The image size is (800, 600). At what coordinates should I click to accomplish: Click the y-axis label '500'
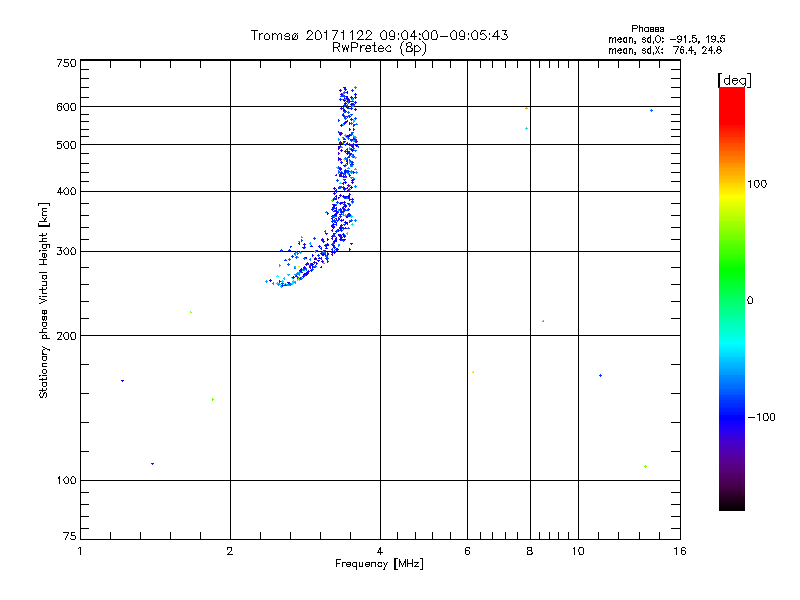click(x=66, y=145)
